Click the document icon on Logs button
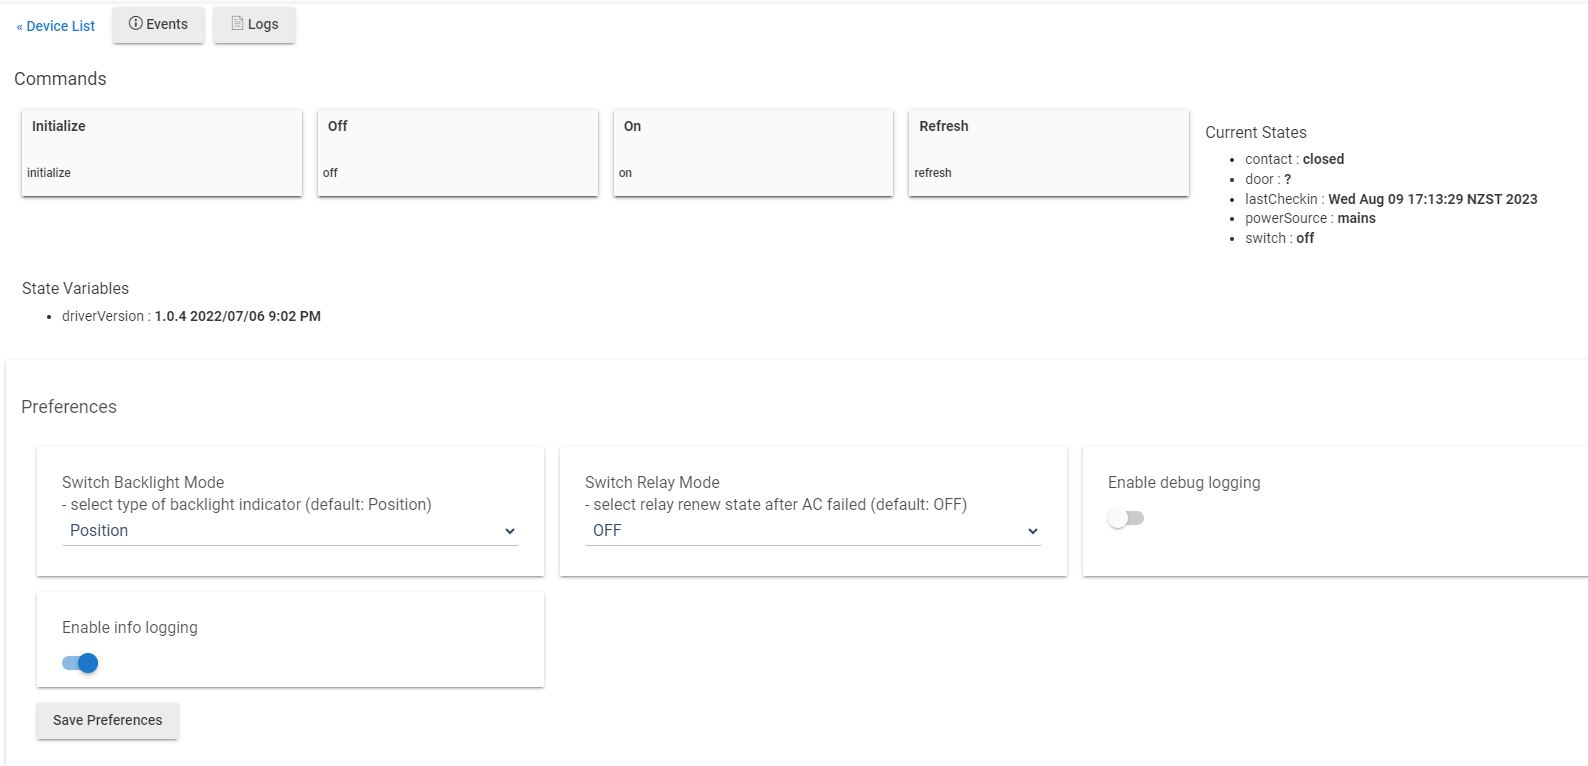Viewport: 1588px width, 766px height. [x=237, y=24]
